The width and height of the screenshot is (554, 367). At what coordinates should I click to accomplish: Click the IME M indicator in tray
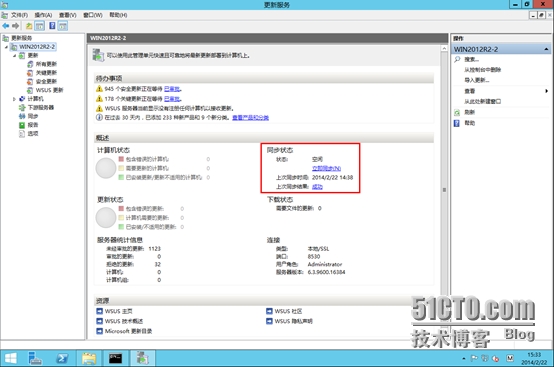coord(510,359)
